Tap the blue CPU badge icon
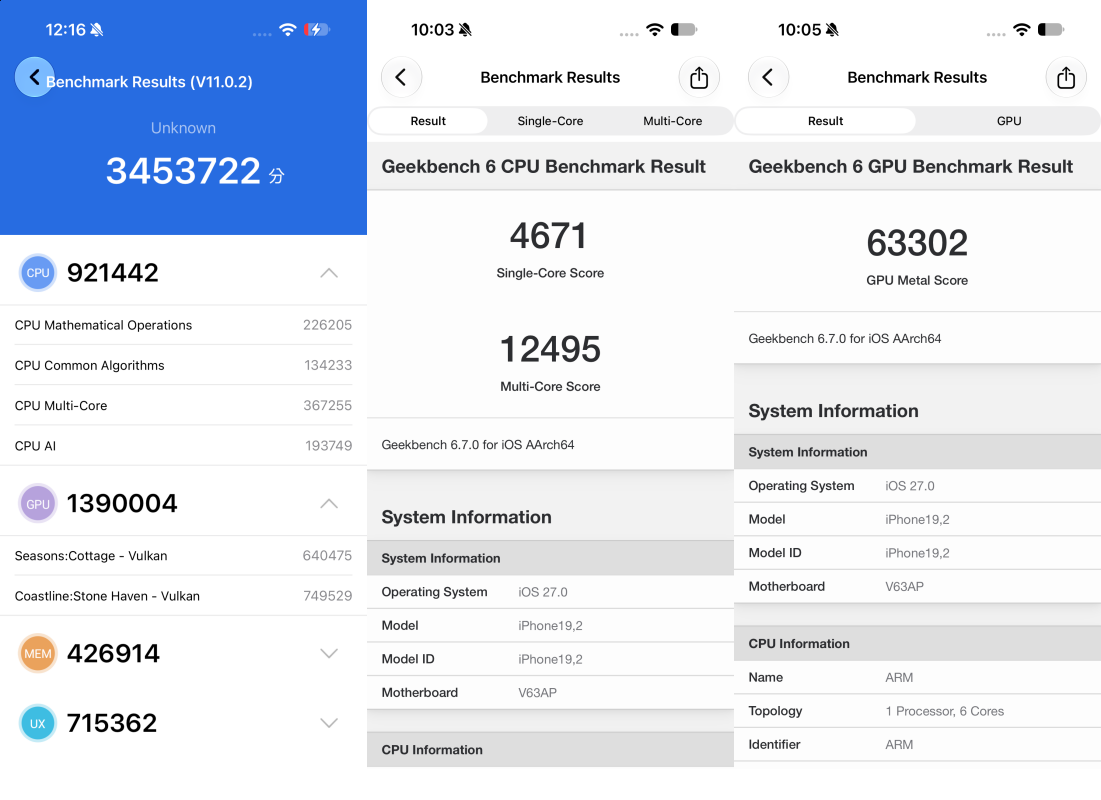Image resolution: width=1101 pixels, height=800 pixels. pyautogui.click(x=38, y=273)
